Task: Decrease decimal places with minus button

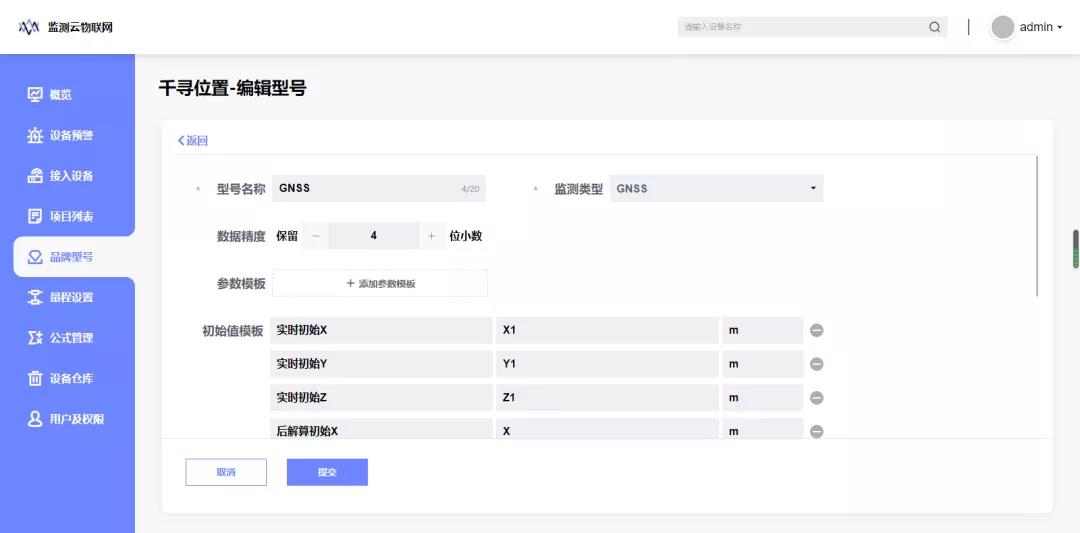Action: [316, 236]
